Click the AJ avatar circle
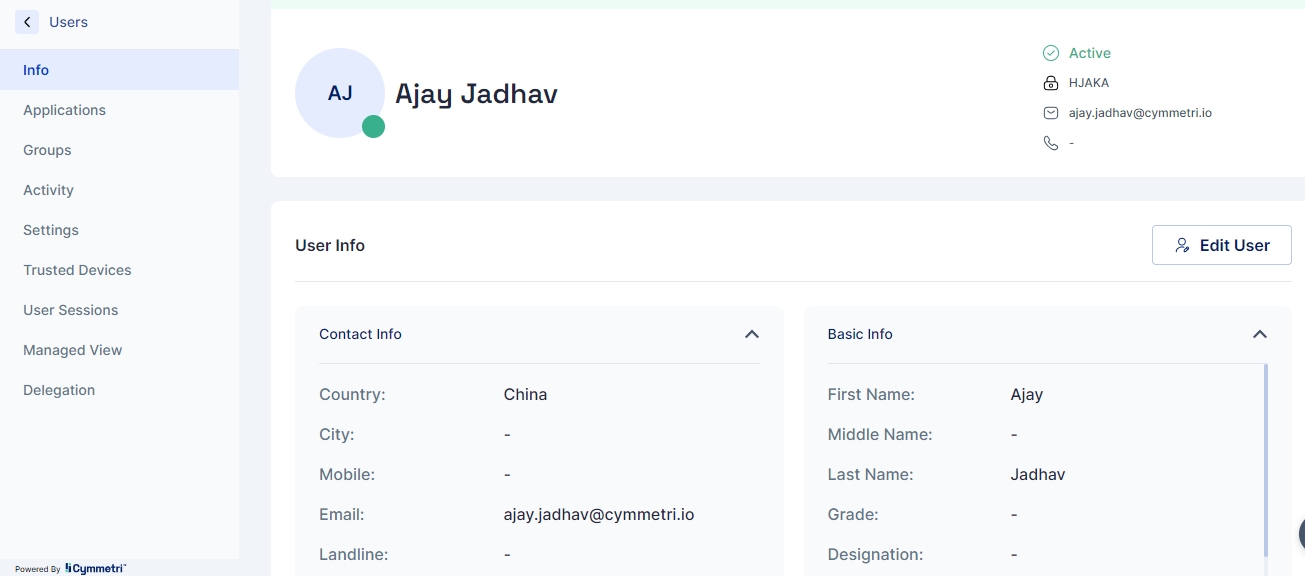This screenshot has height=576, width=1305. tap(339, 93)
